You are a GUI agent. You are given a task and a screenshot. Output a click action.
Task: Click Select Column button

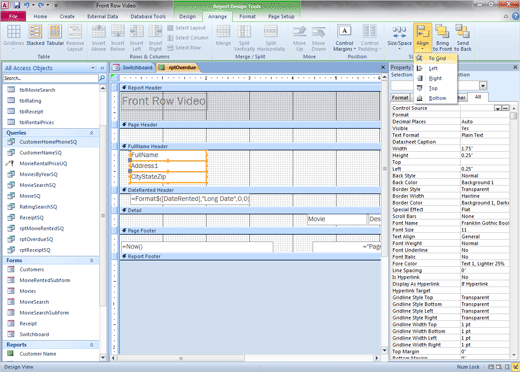188,38
